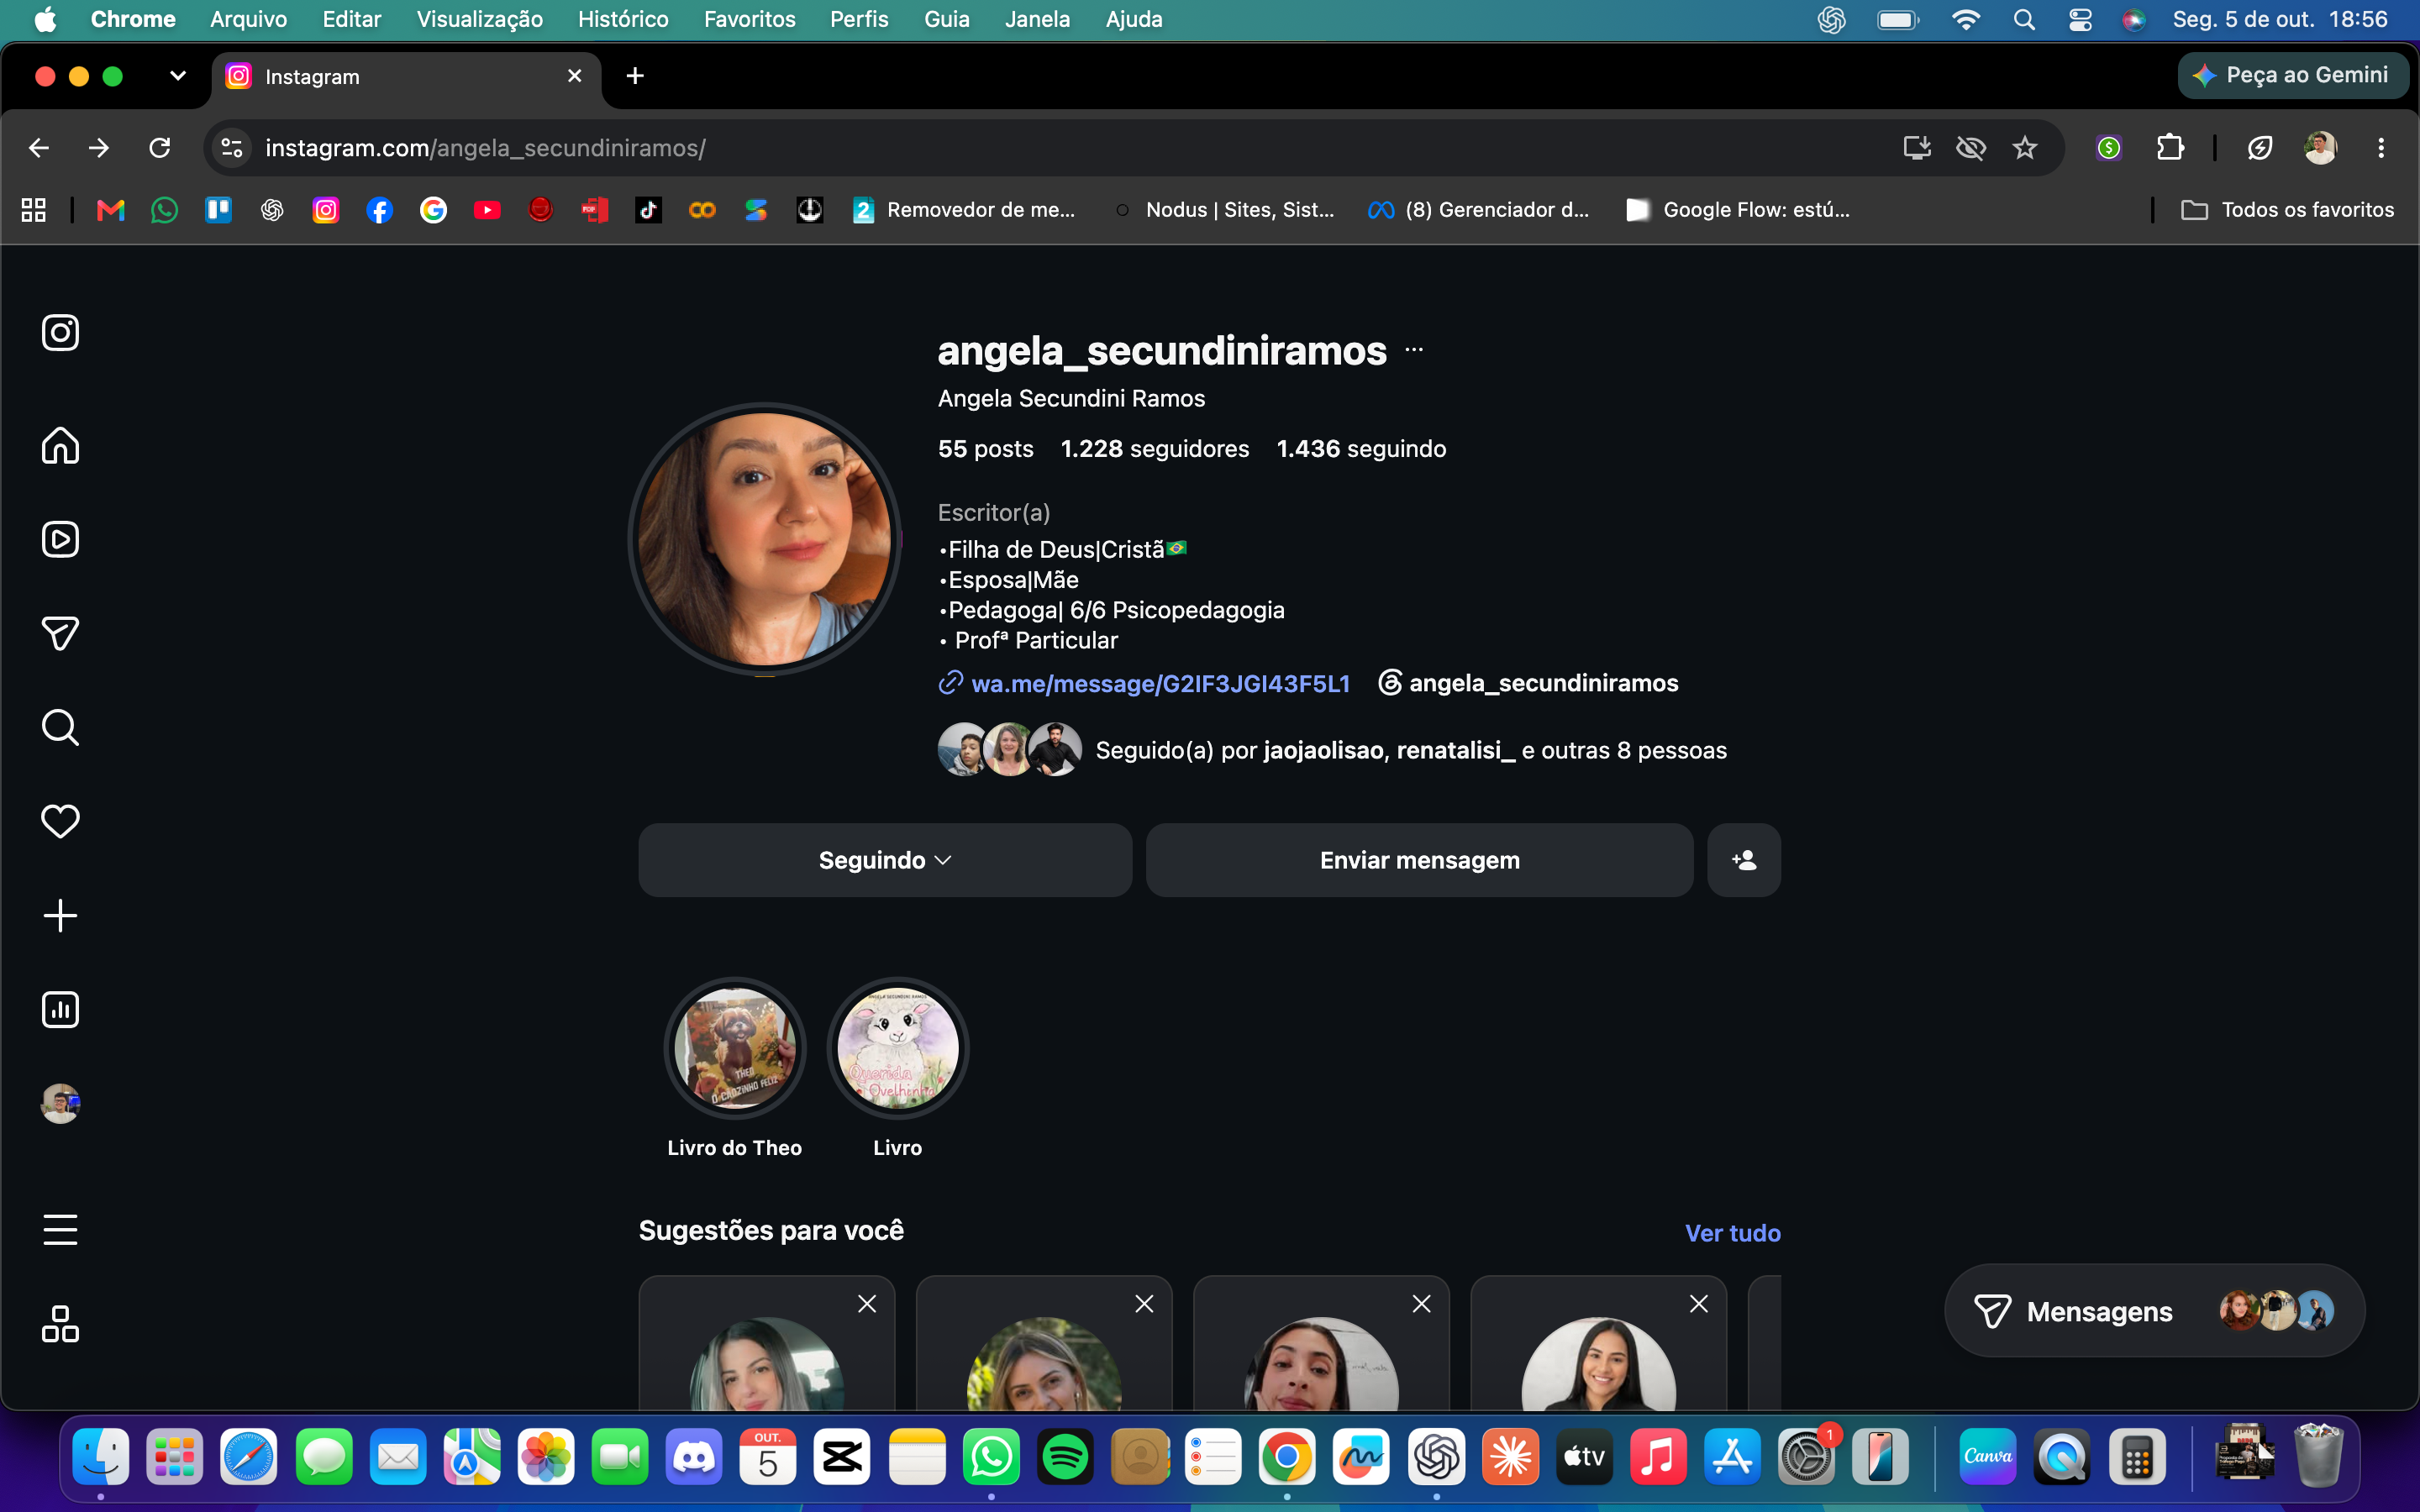2420x1512 pixels.
Task: Open macOS Control Center in menu bar
Action: click(2080, 19)
